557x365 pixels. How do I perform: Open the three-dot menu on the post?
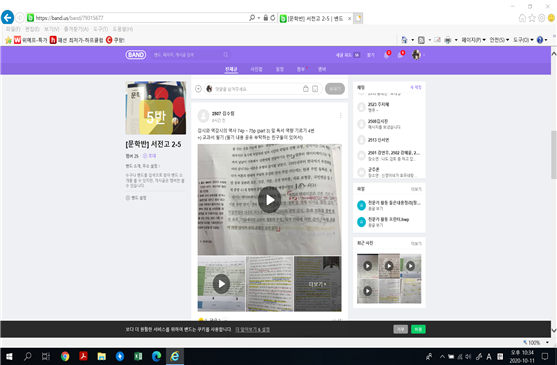coord(340,115)
